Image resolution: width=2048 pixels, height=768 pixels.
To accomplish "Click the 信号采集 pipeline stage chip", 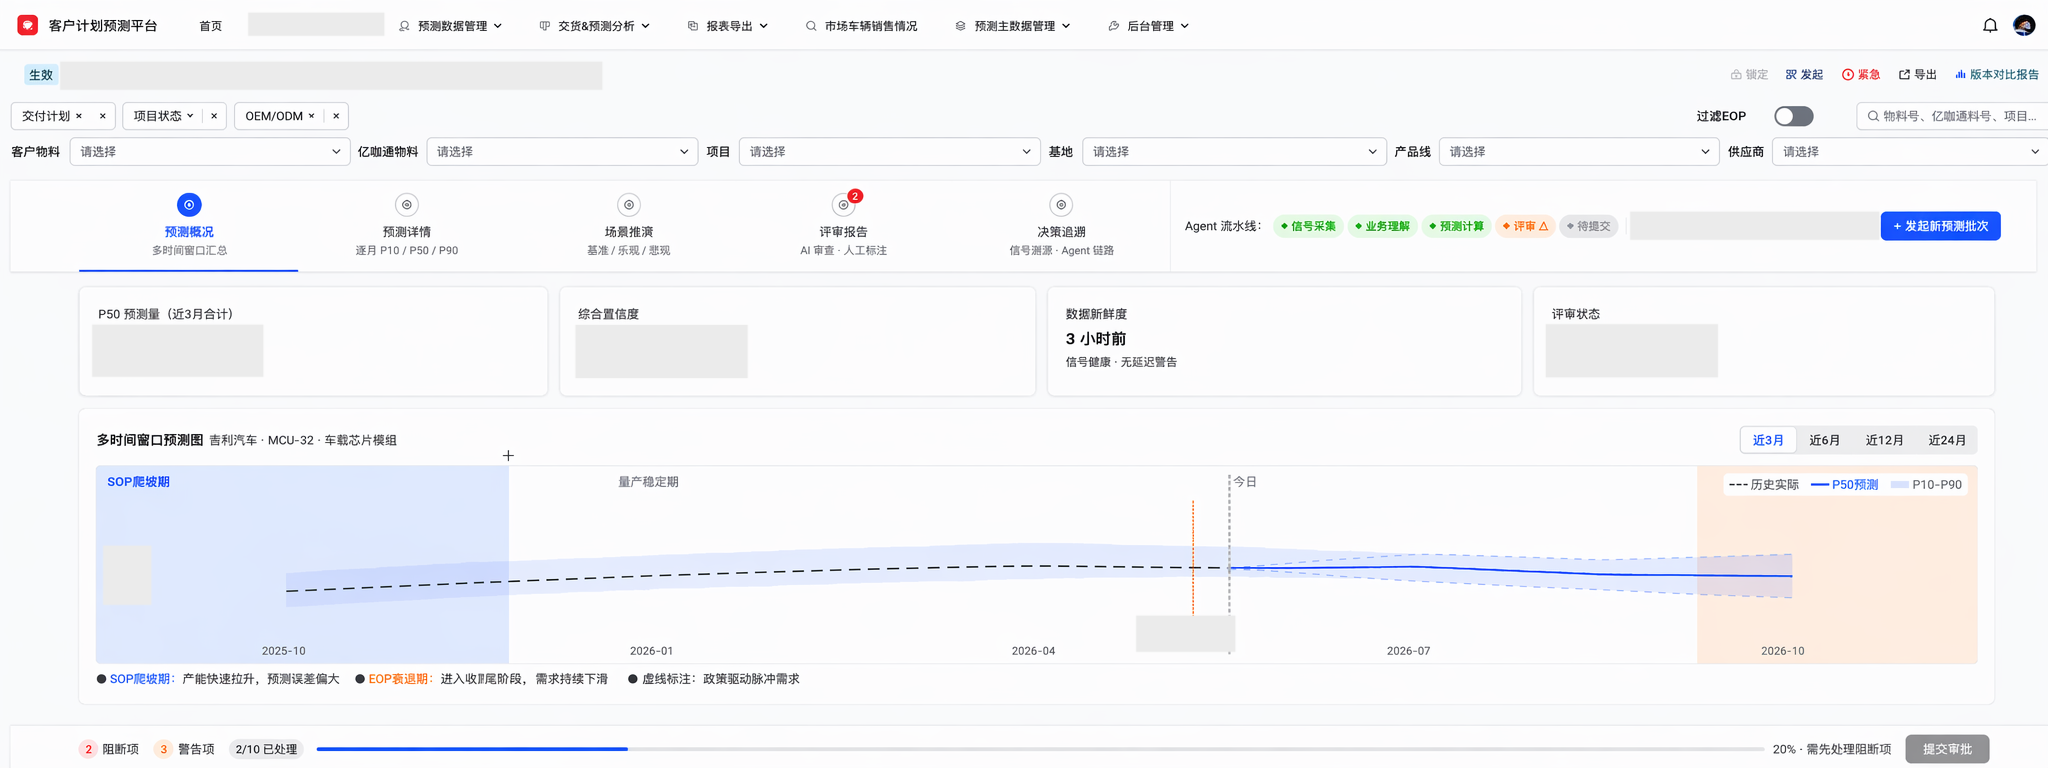I will coord(1308,226).
